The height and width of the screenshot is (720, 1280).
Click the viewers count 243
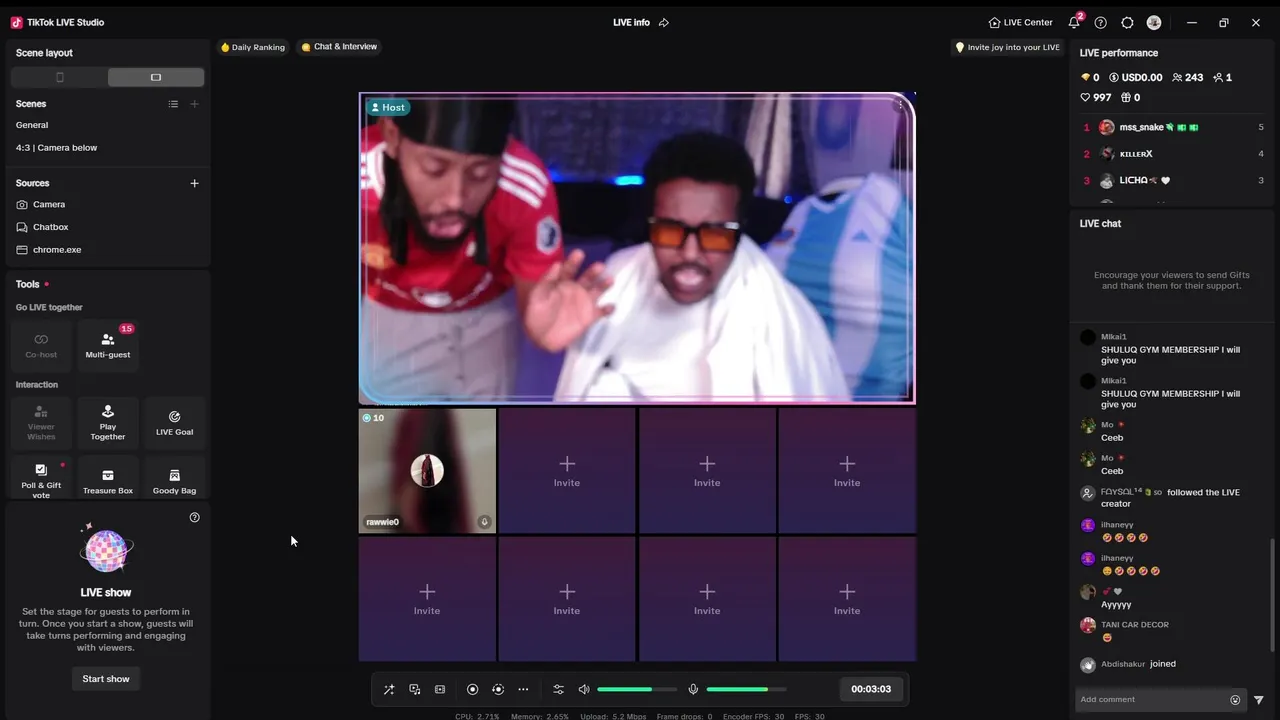1187,77
